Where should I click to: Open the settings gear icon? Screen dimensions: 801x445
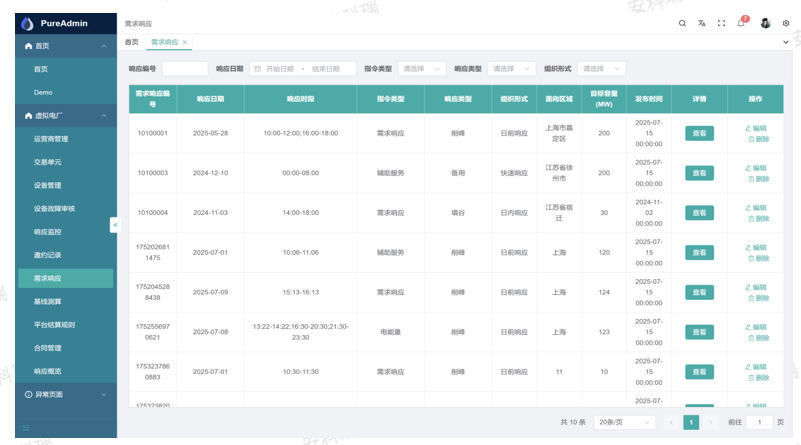tap(786, 24)
